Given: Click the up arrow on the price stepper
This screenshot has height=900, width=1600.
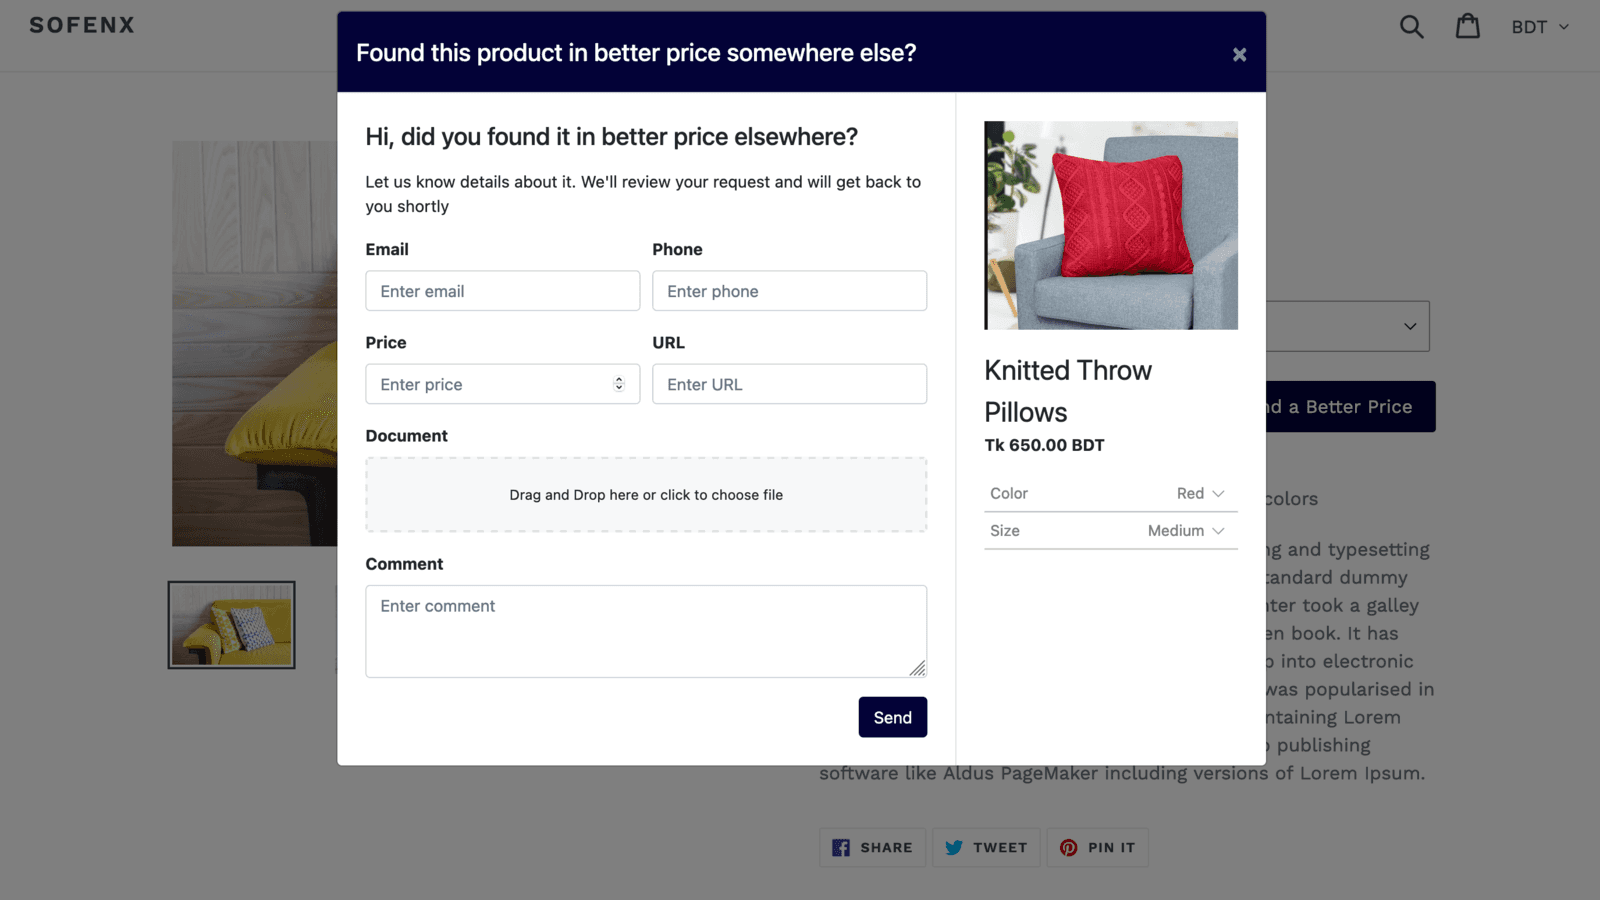Looking at the screenshot, I should (x=620, y=378).
